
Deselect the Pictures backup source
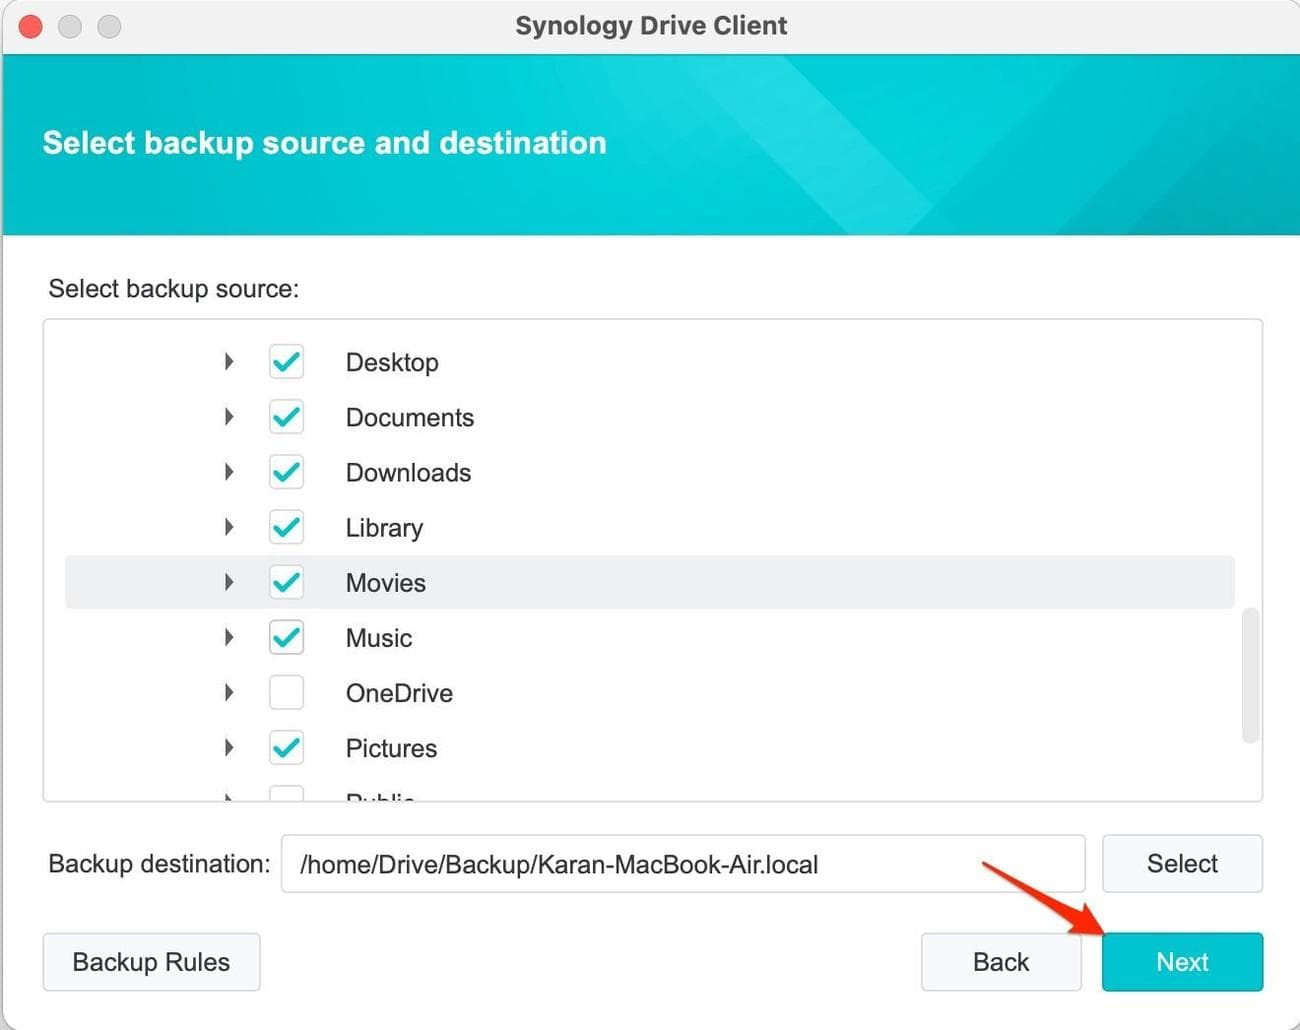(x=286, y=747)
